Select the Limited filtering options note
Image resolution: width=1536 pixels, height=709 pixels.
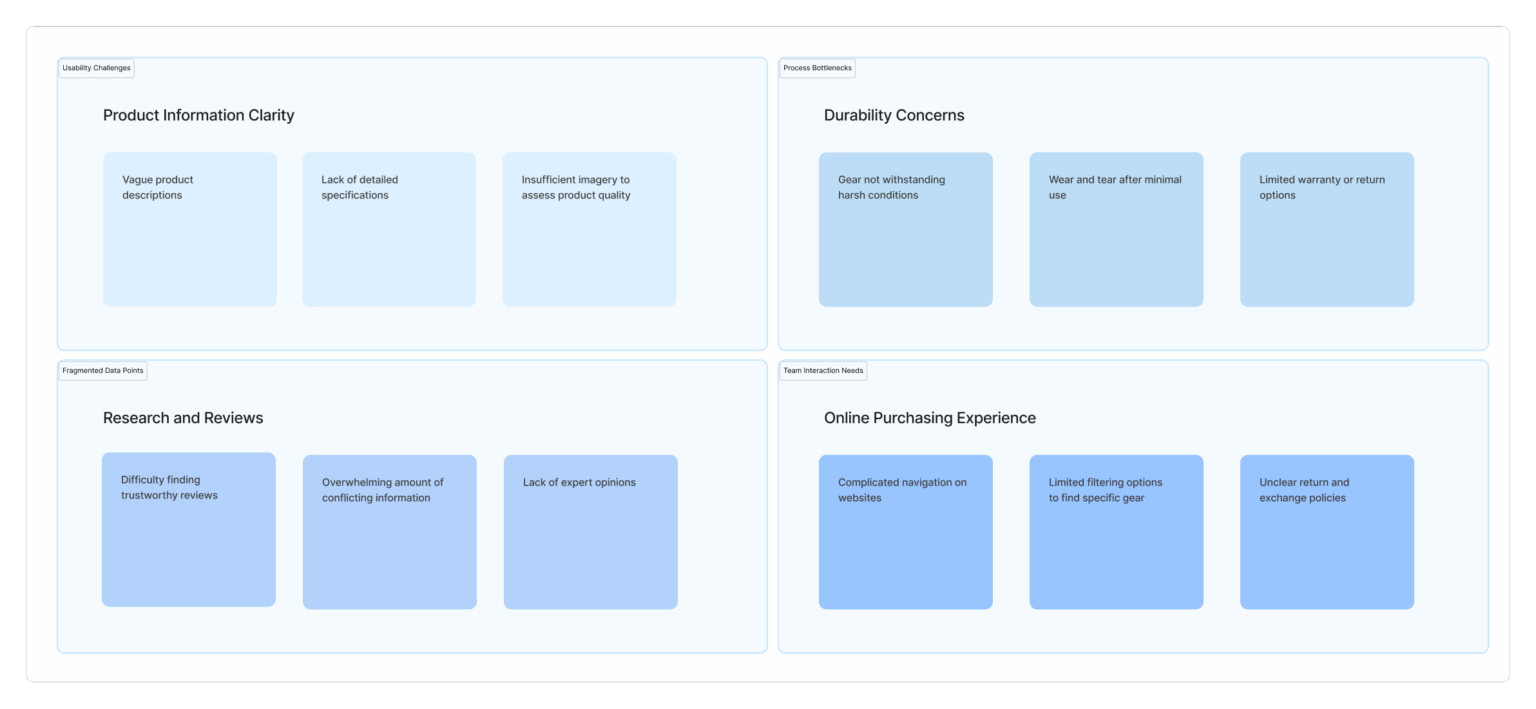tap(1117, 532)
